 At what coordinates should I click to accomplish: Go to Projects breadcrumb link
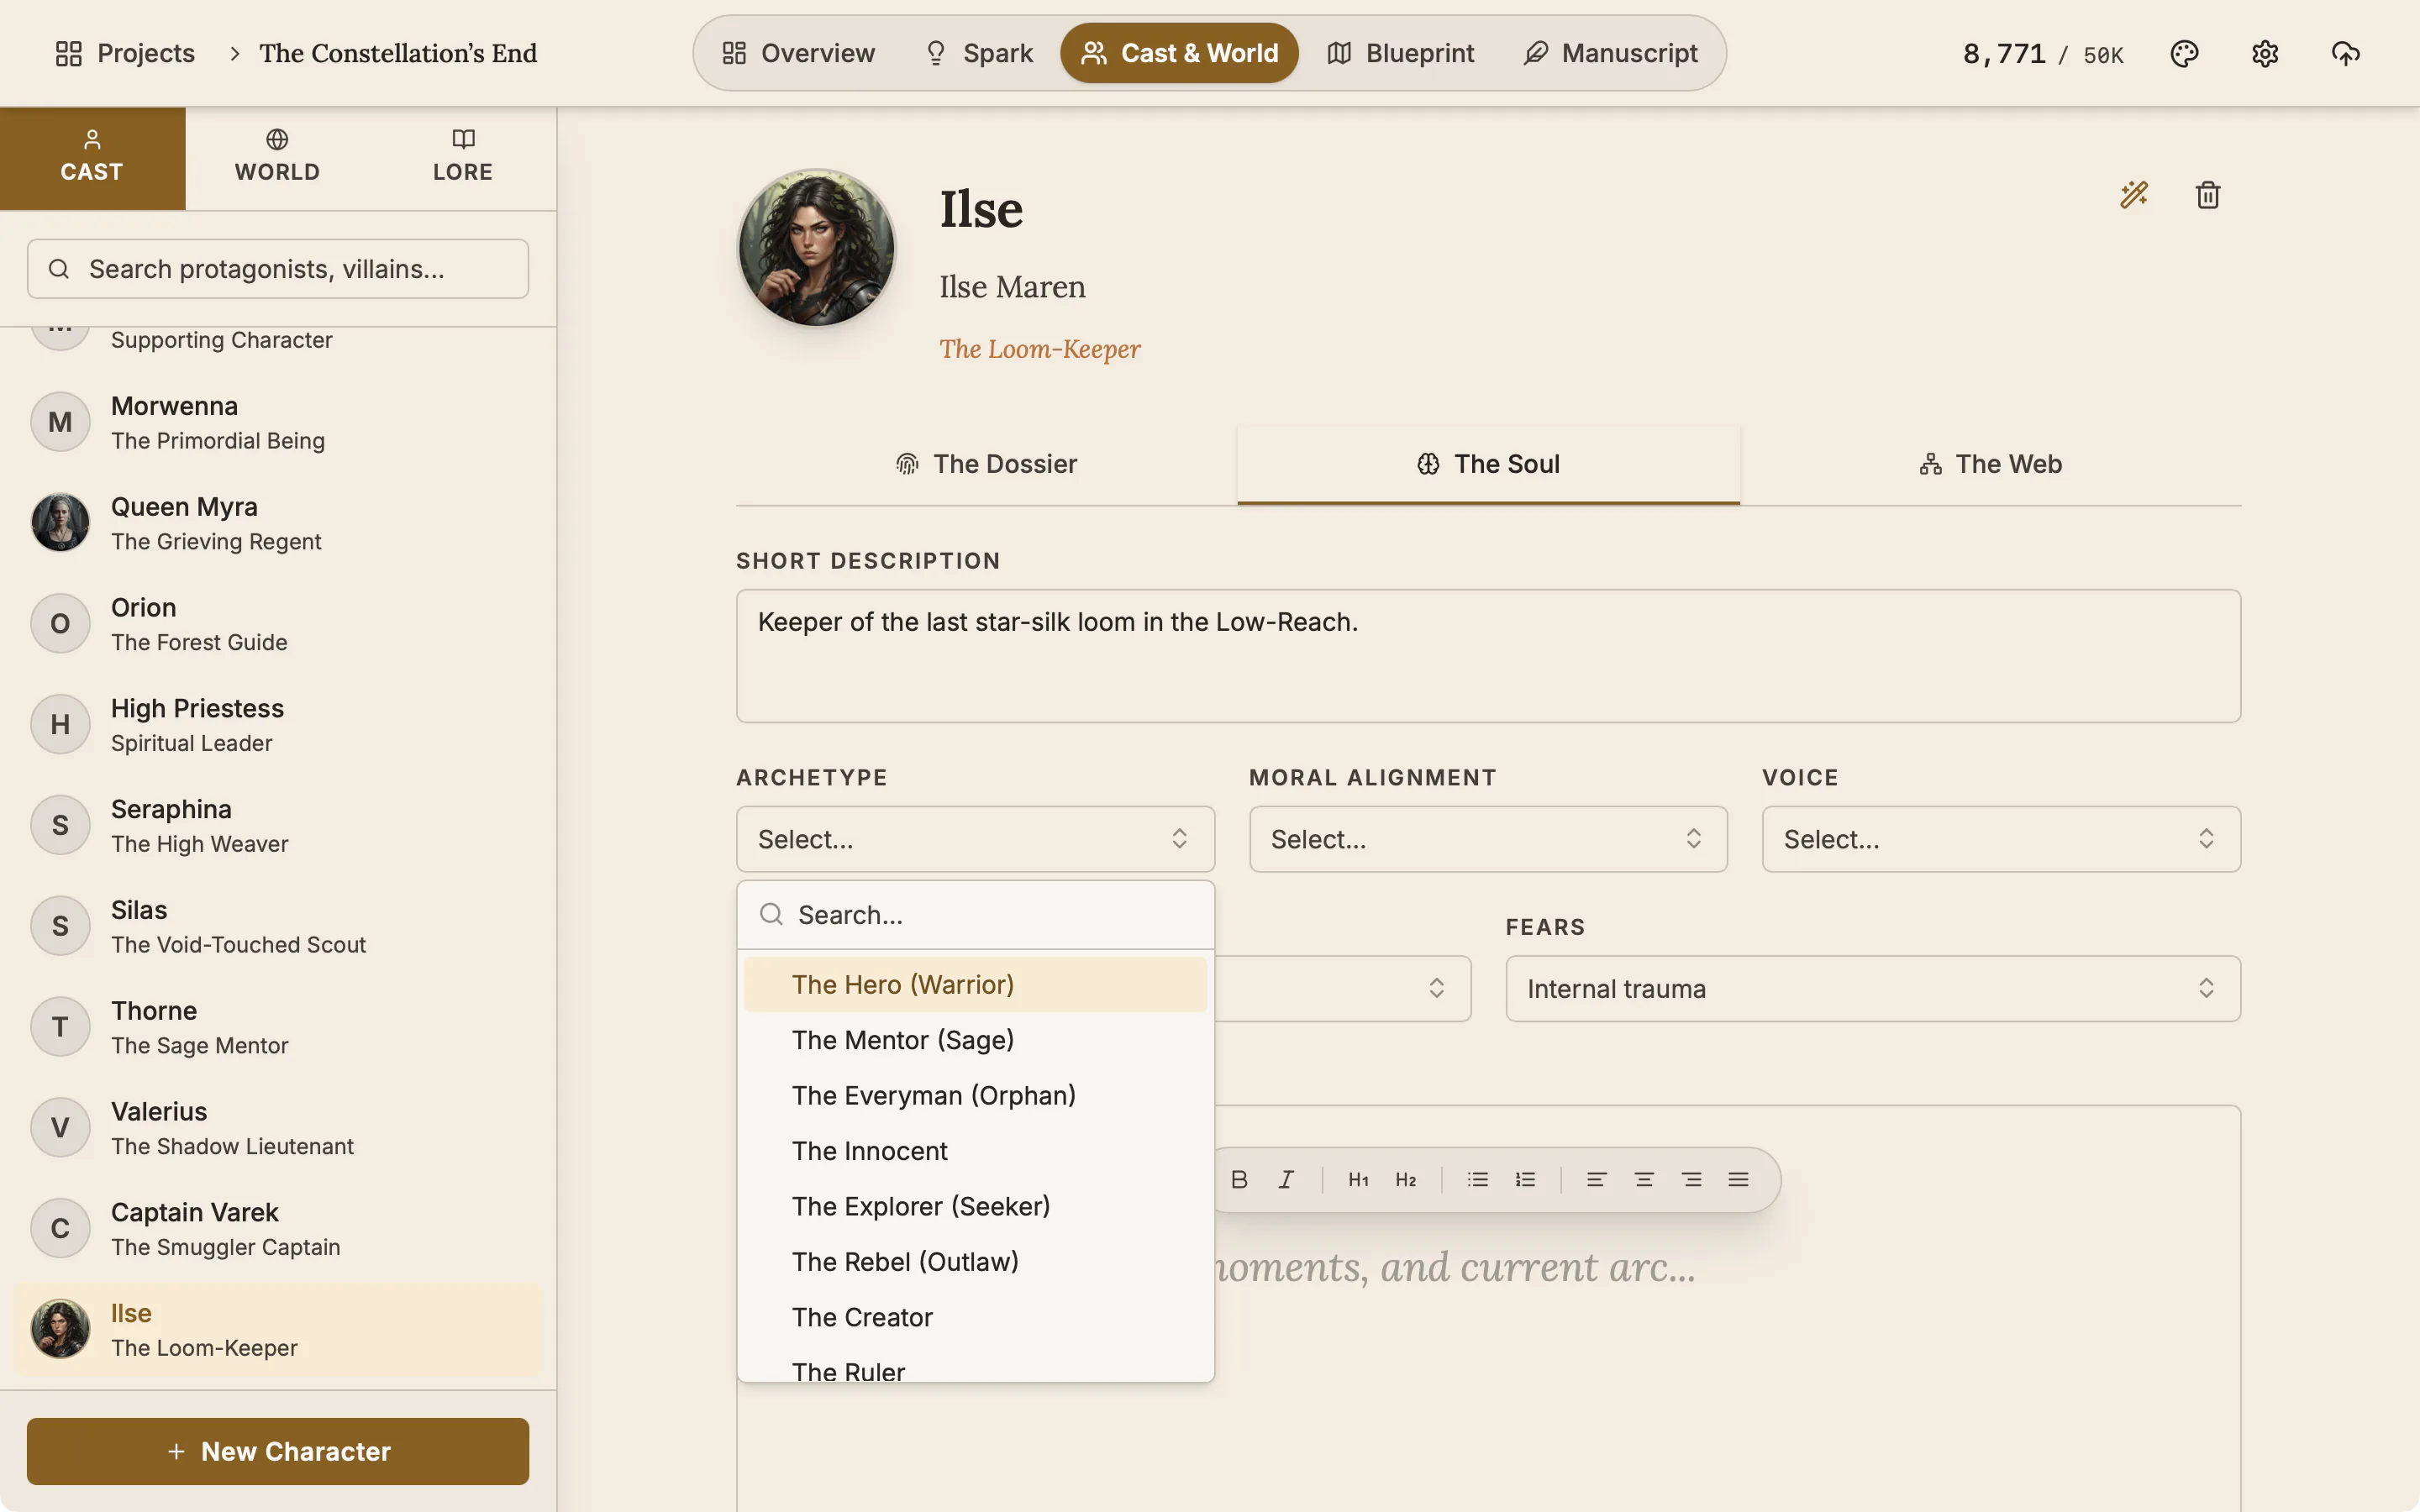pyautogui.click(x=126, y=53)
